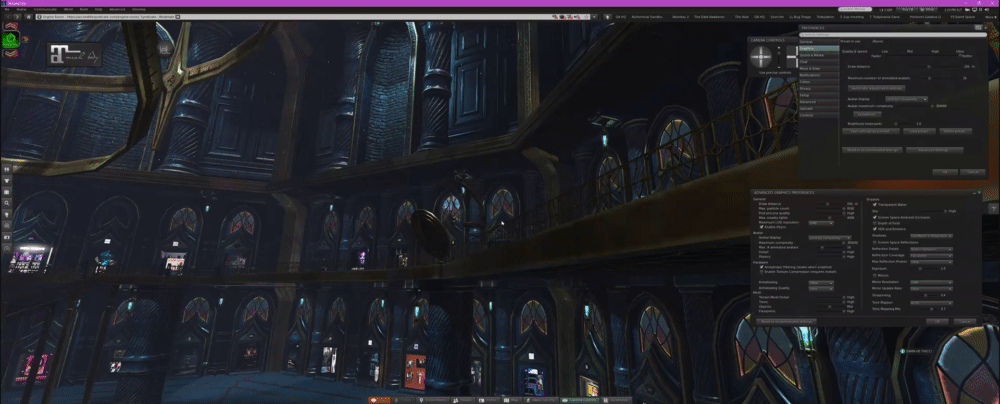Image resolution: width=1000 pixels, height=404 pixels.
Task: Click Cancel in Preferences window
Action: point(973,172)
